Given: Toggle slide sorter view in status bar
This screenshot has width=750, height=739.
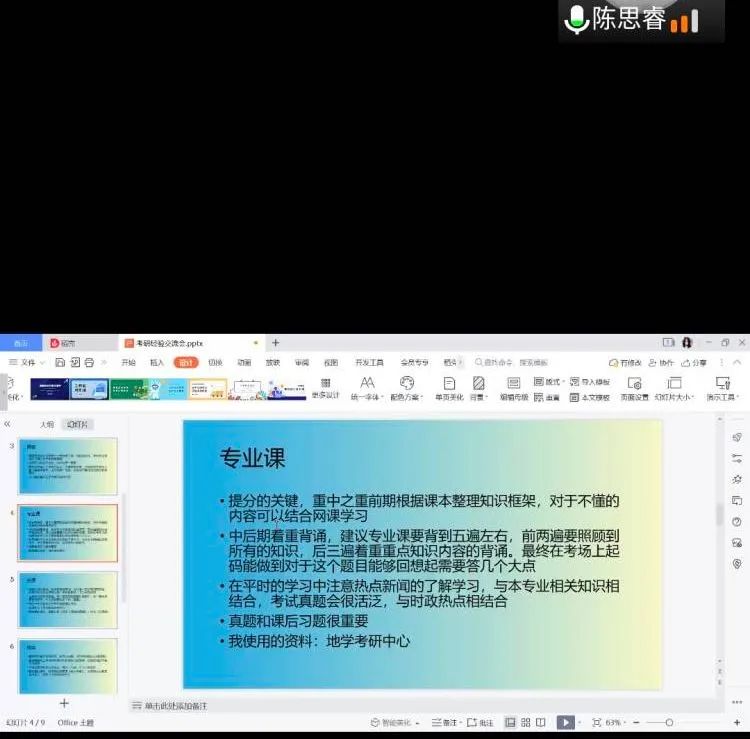Looking at the screenshot, I should (525, 722).
